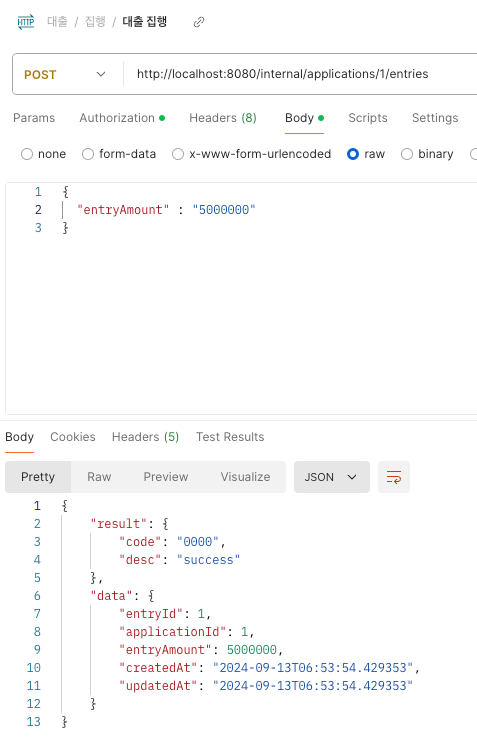
Task: Click "data" key in response
Action: (x=112, y=596)
